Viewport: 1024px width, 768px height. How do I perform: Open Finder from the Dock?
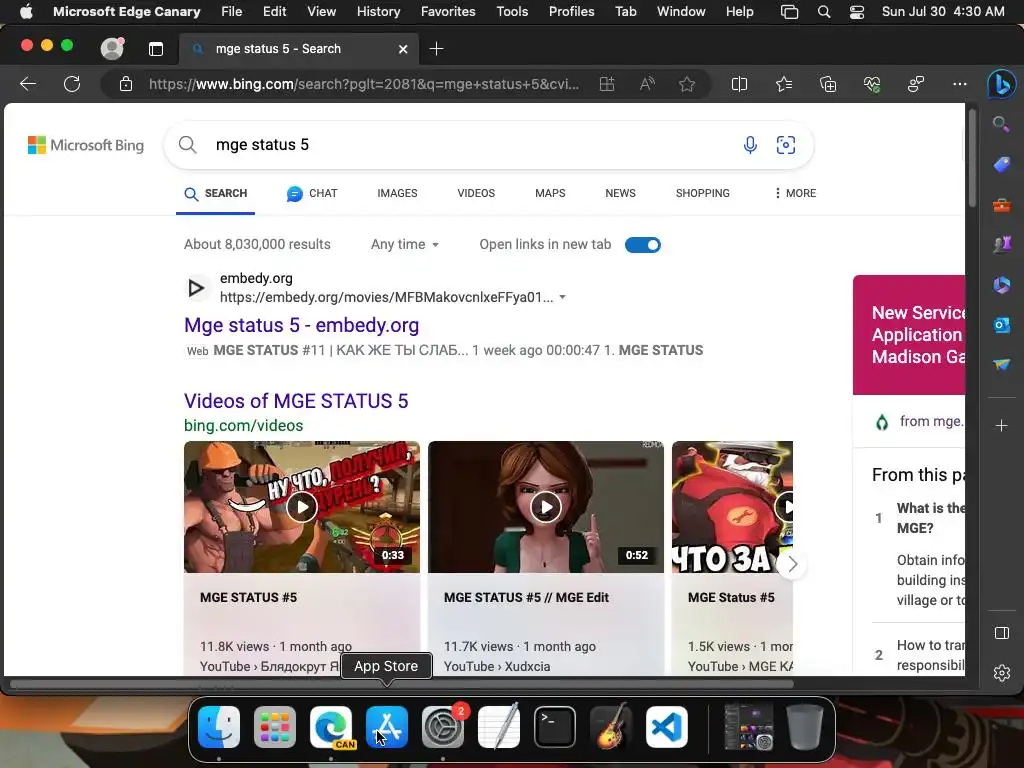pos(219,727)
